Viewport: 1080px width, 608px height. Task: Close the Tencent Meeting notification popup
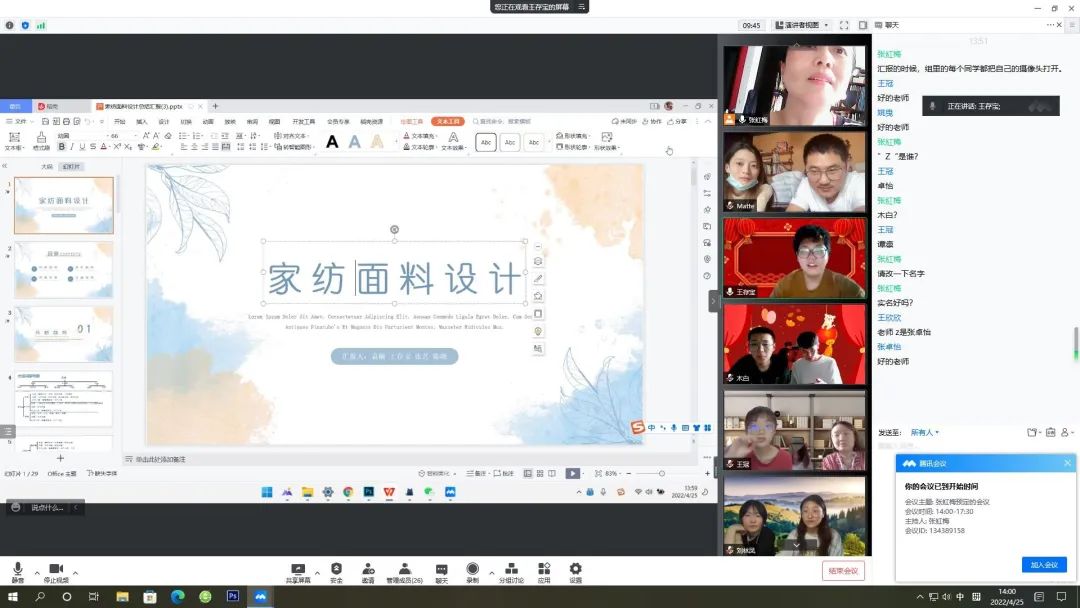[1068, 463]
